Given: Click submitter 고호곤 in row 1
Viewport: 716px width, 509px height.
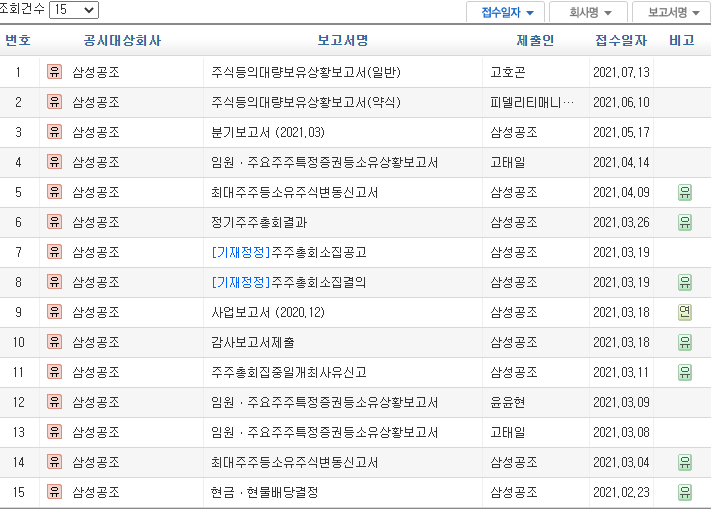Looking at the screenshot, I should coord(508,72).
